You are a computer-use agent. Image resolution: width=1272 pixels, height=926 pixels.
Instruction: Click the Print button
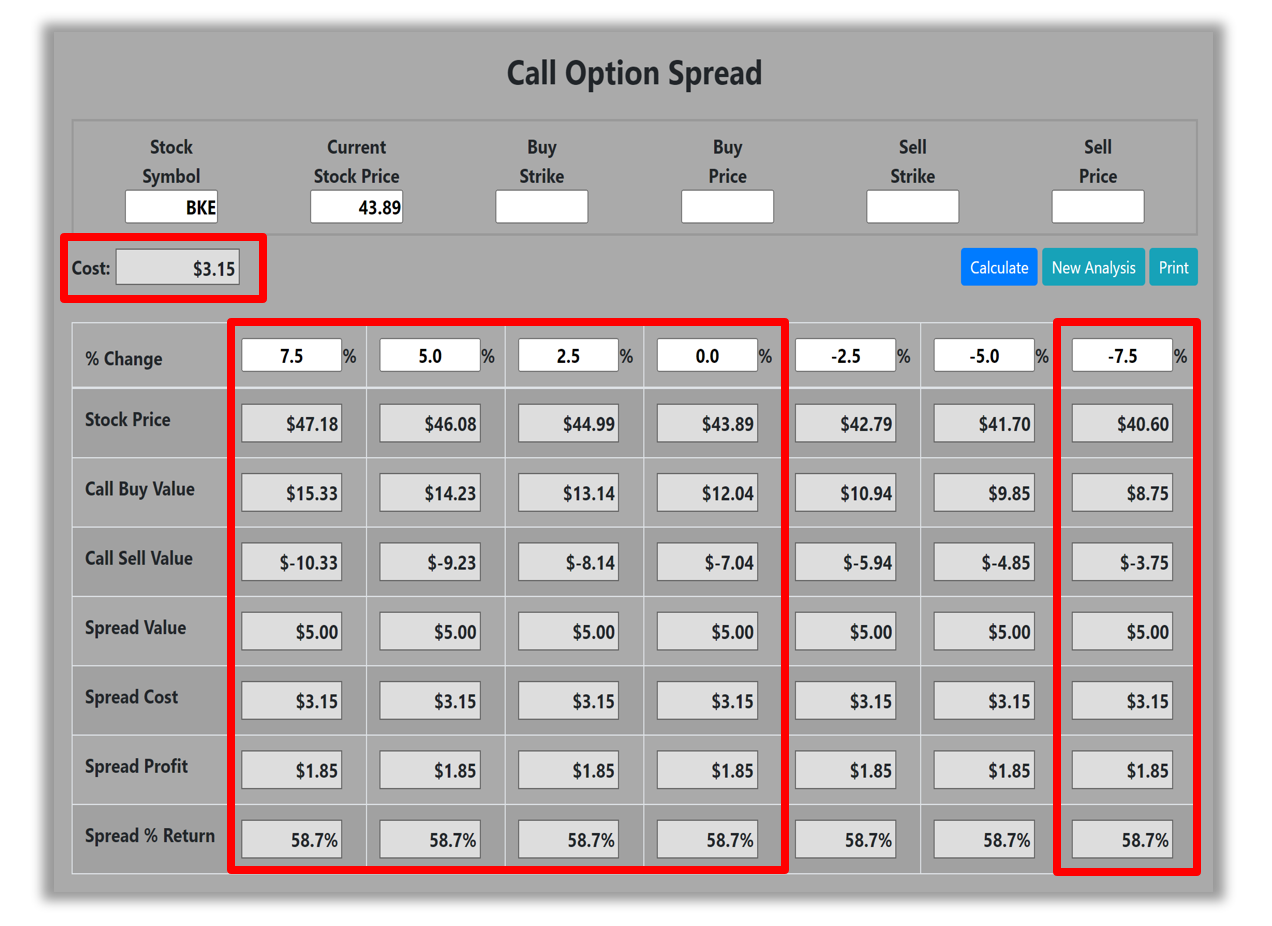(1173, 267)
